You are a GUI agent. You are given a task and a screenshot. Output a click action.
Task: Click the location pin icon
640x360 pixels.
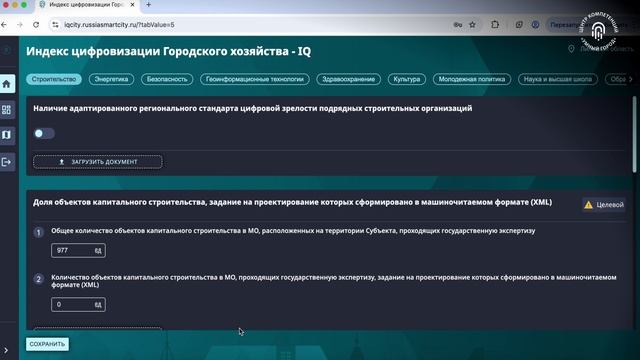click(x=571, y=49)
